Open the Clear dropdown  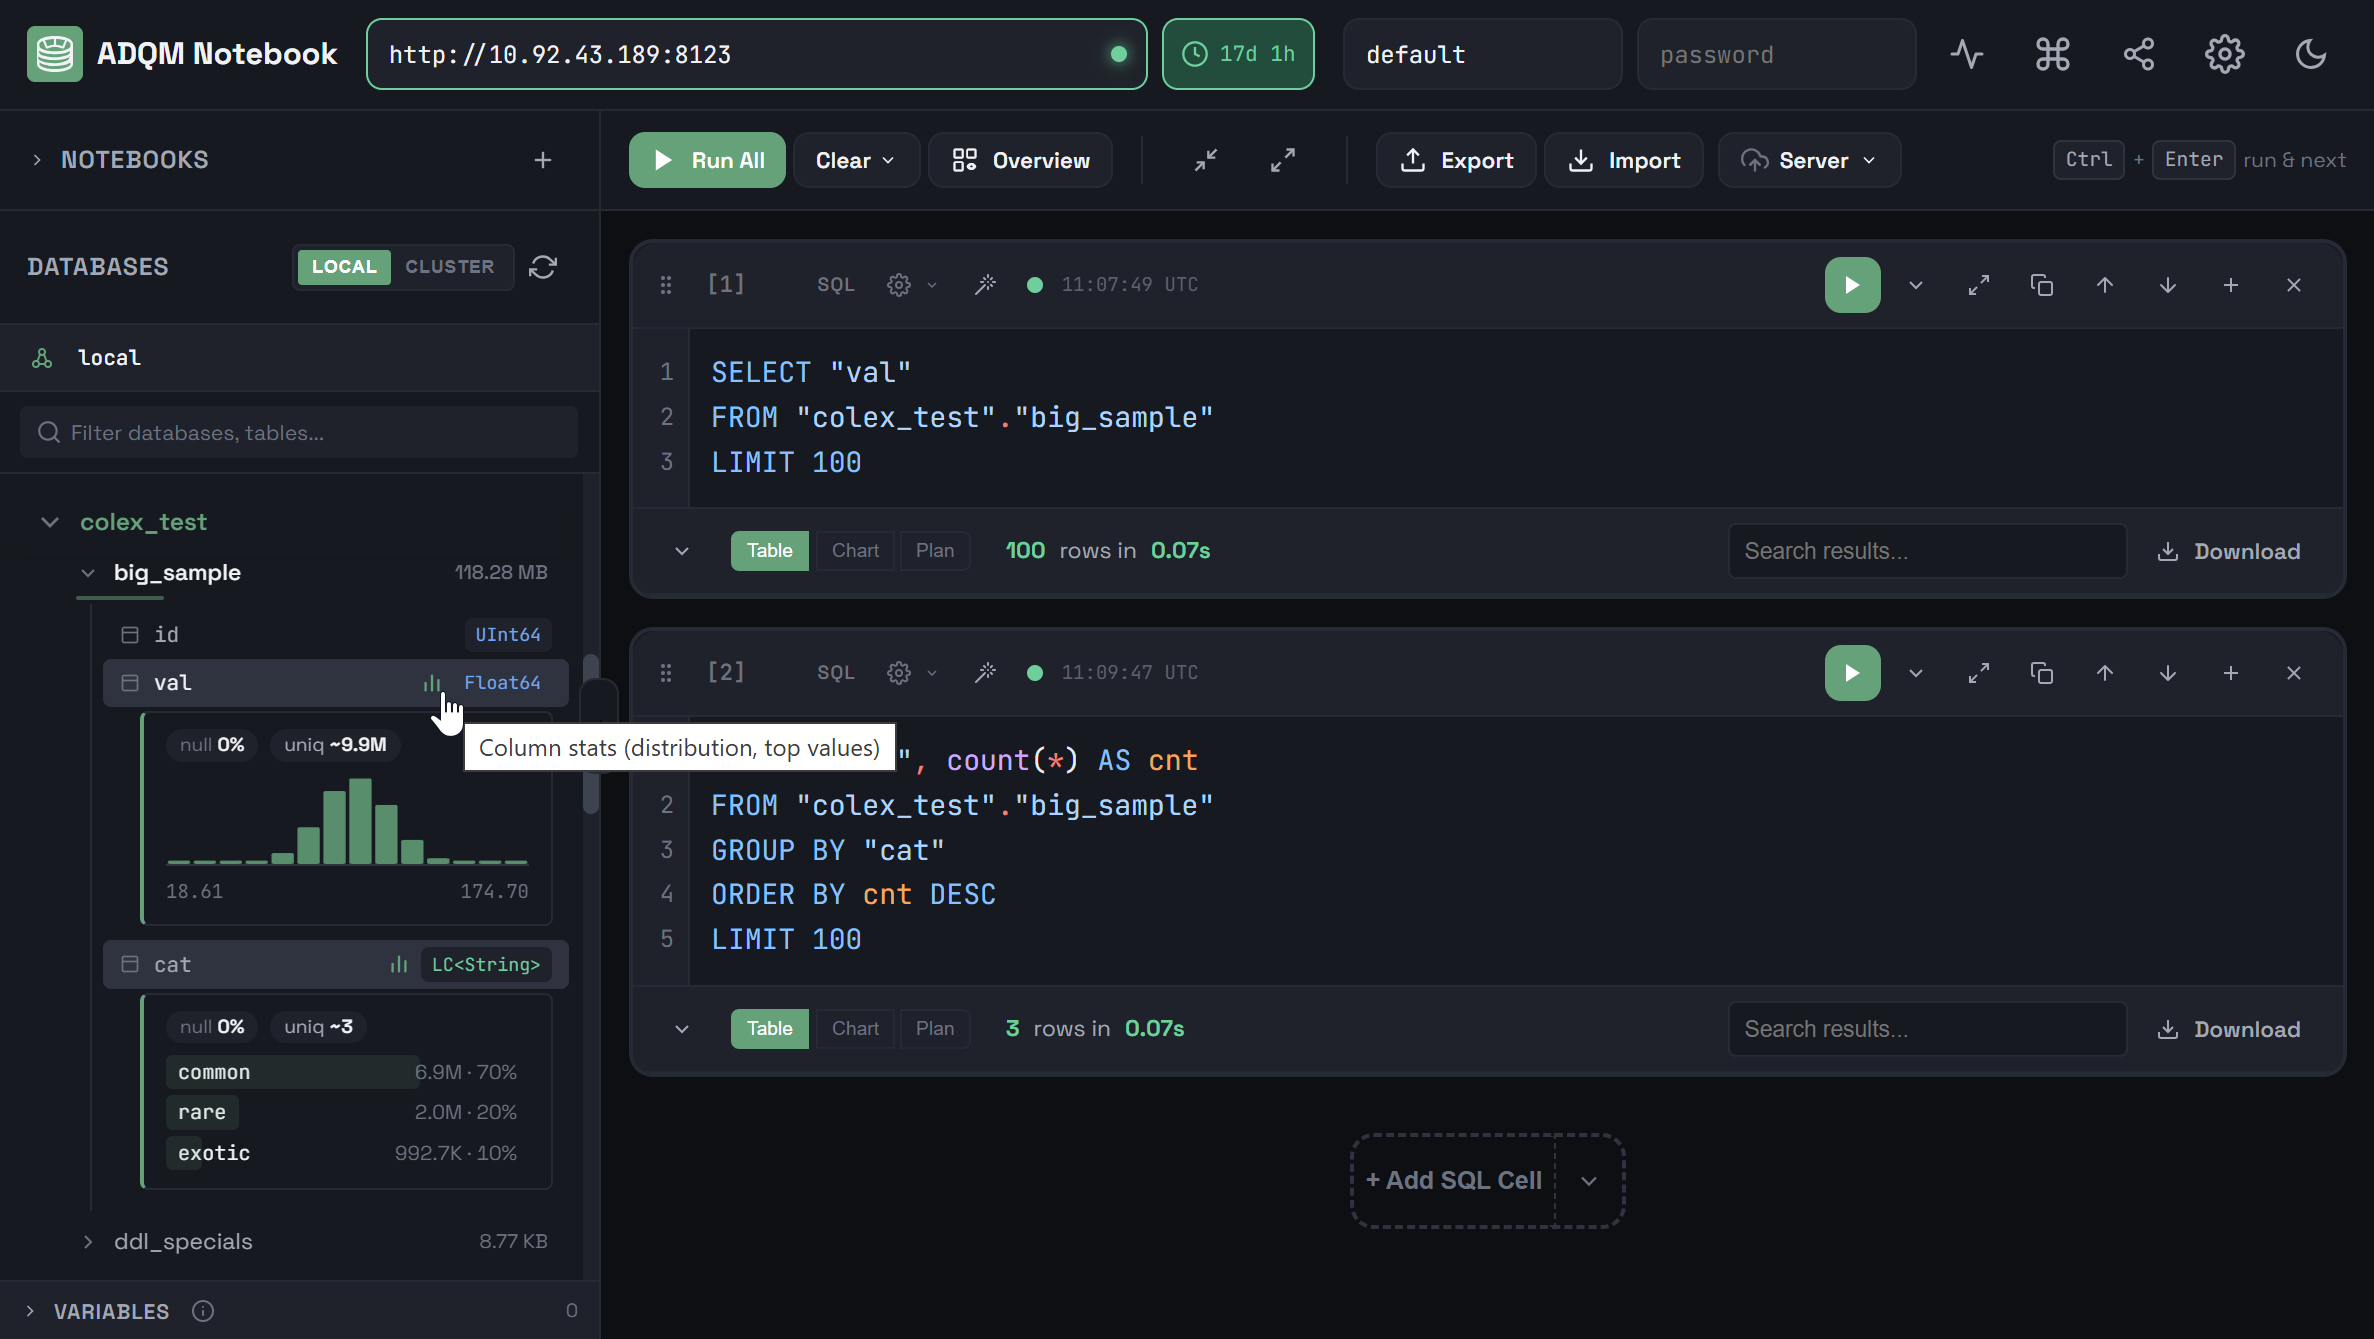[855, 160]
